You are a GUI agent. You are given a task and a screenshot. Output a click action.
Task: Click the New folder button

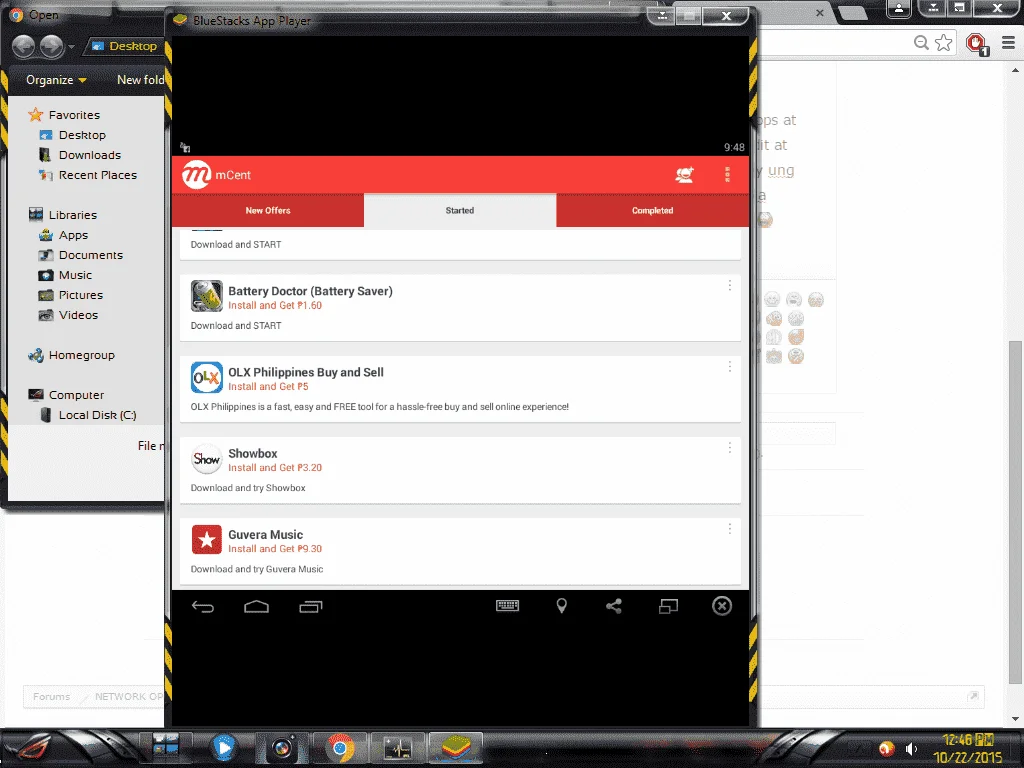(140, 80)
